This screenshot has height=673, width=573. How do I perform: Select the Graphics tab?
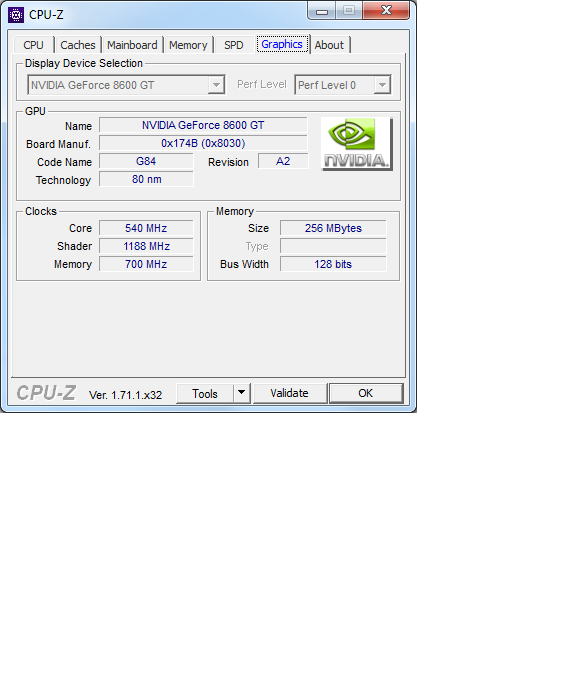coord(282,44)
